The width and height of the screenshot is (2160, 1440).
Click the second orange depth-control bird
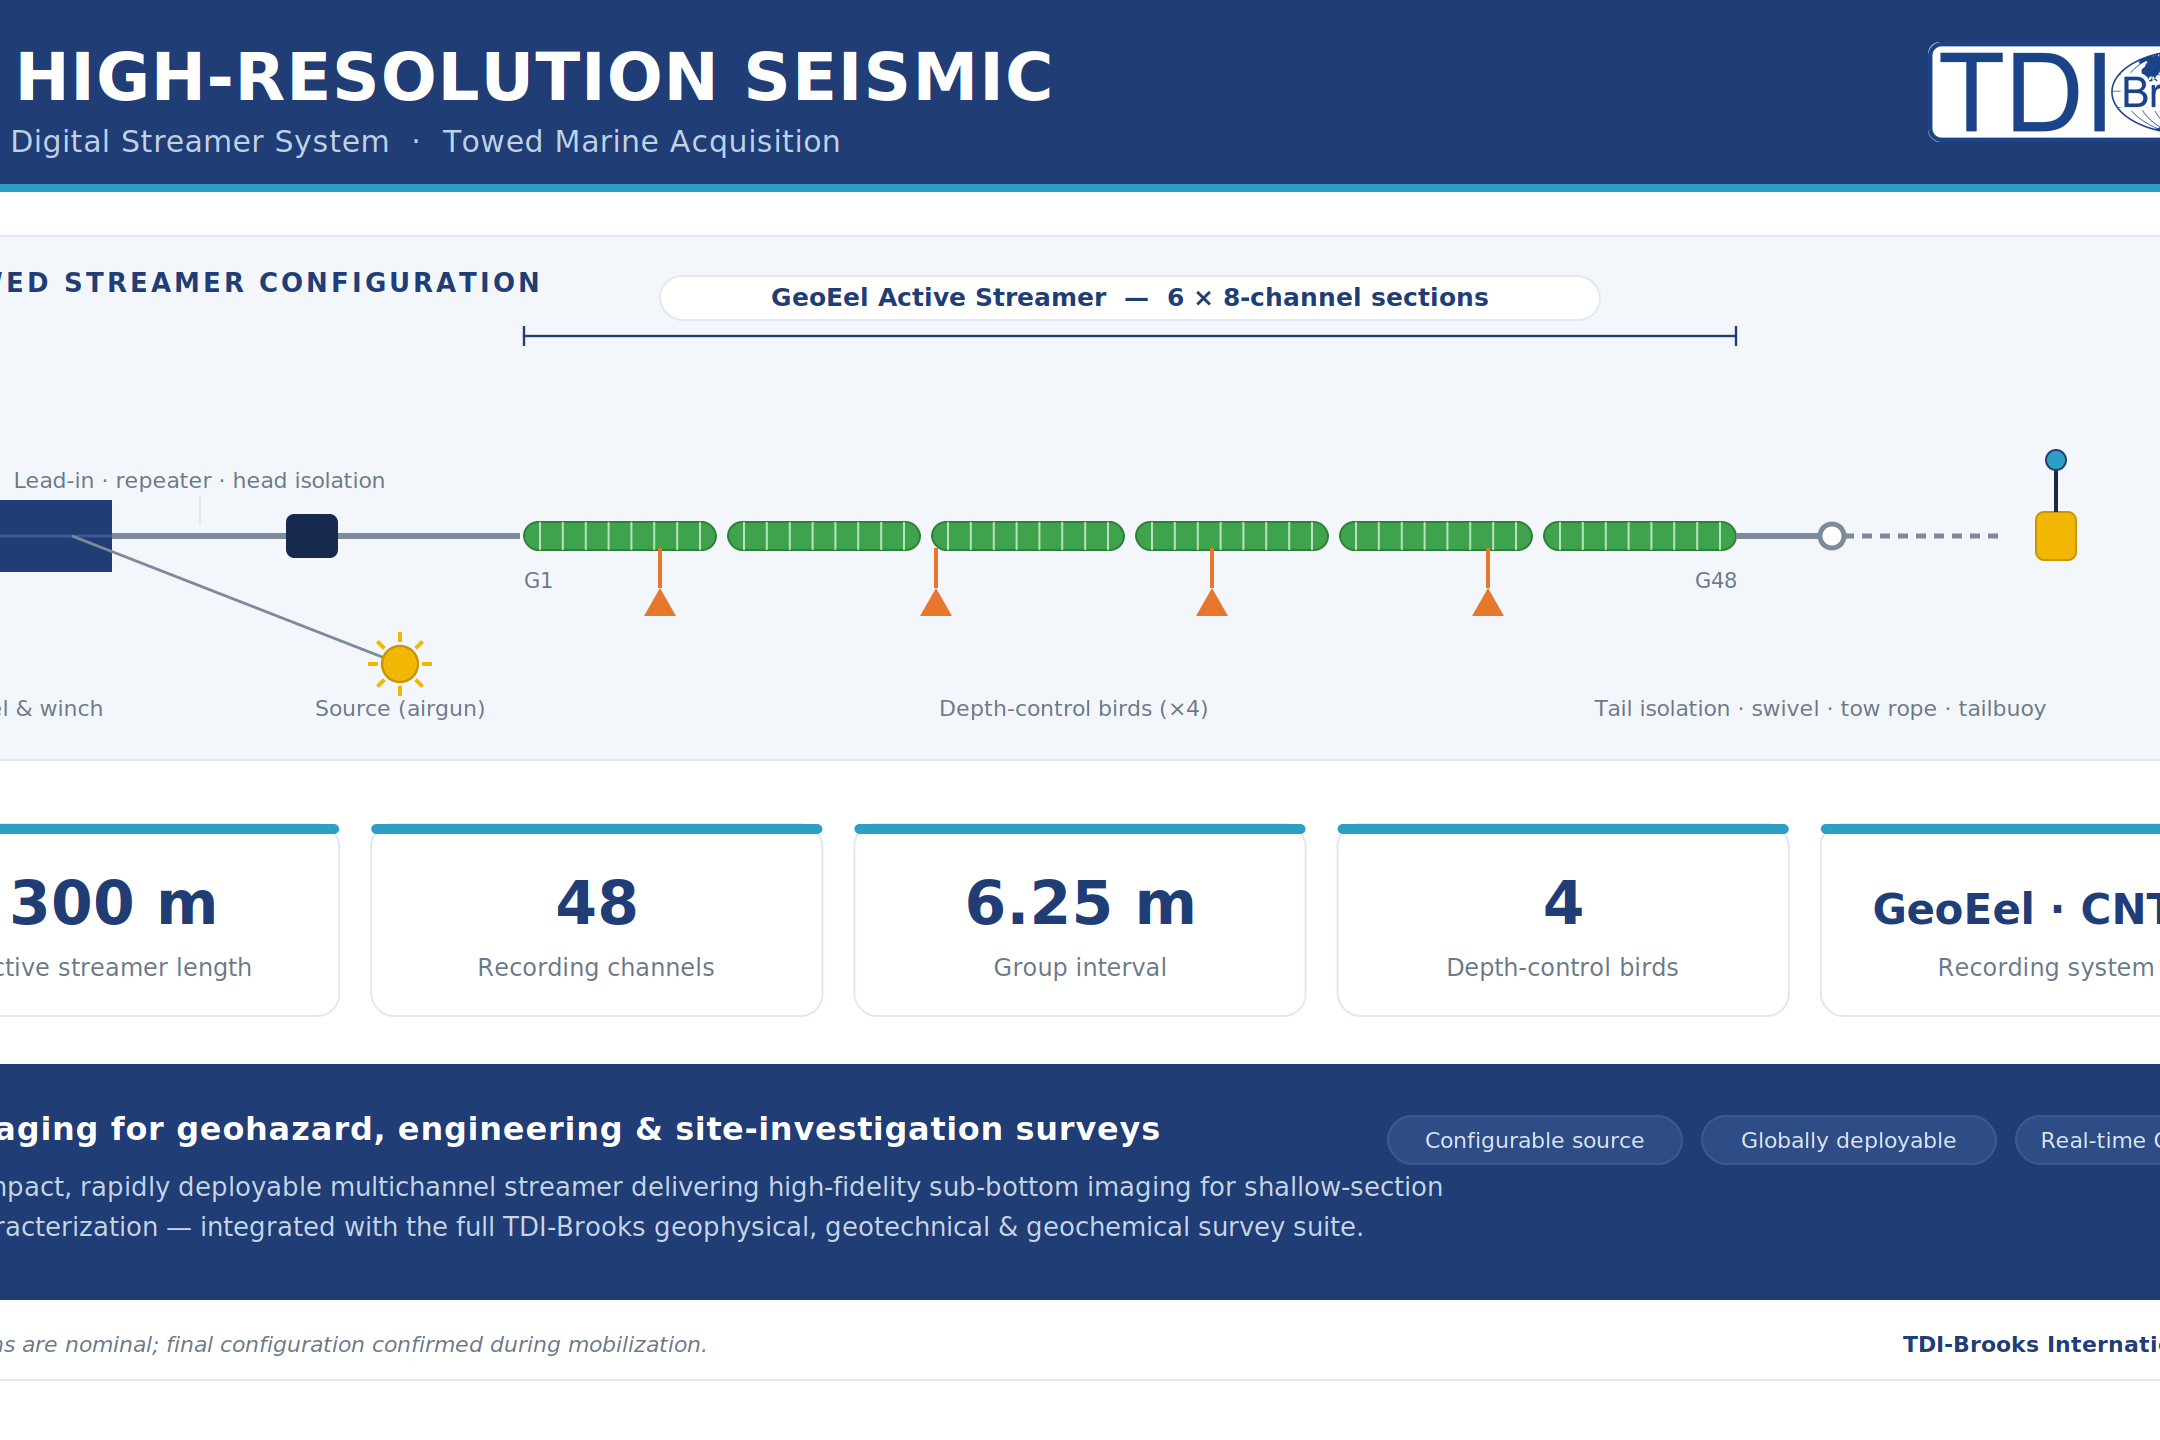(x=936, y=602)
